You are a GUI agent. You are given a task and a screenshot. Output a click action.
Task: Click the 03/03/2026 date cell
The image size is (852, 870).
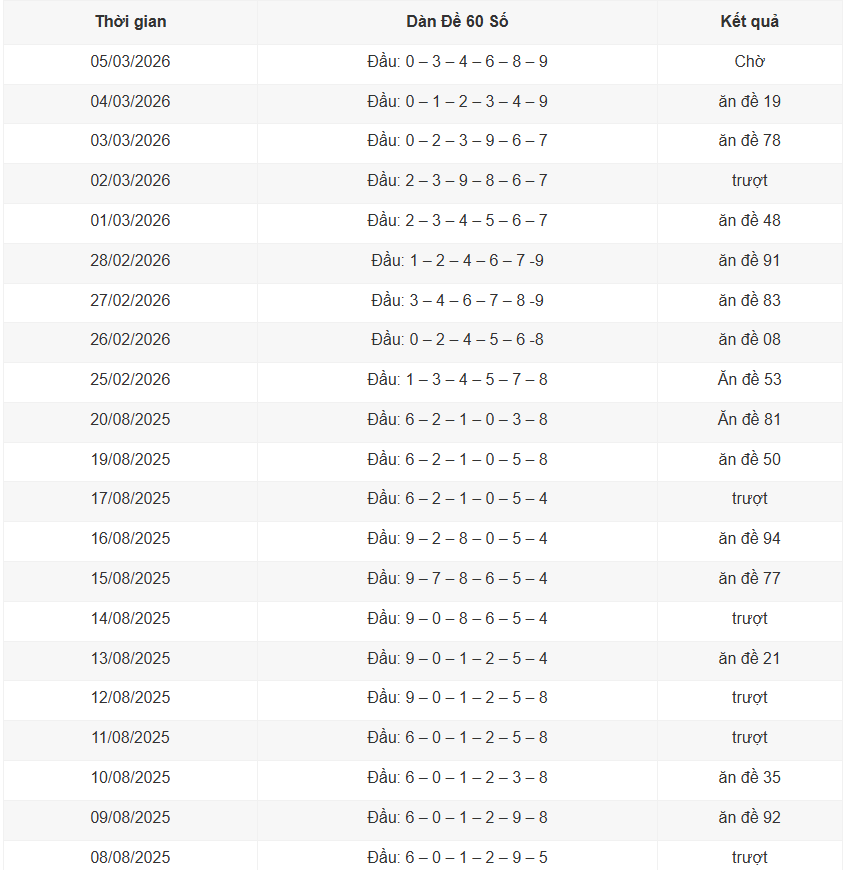click(131, 141)
